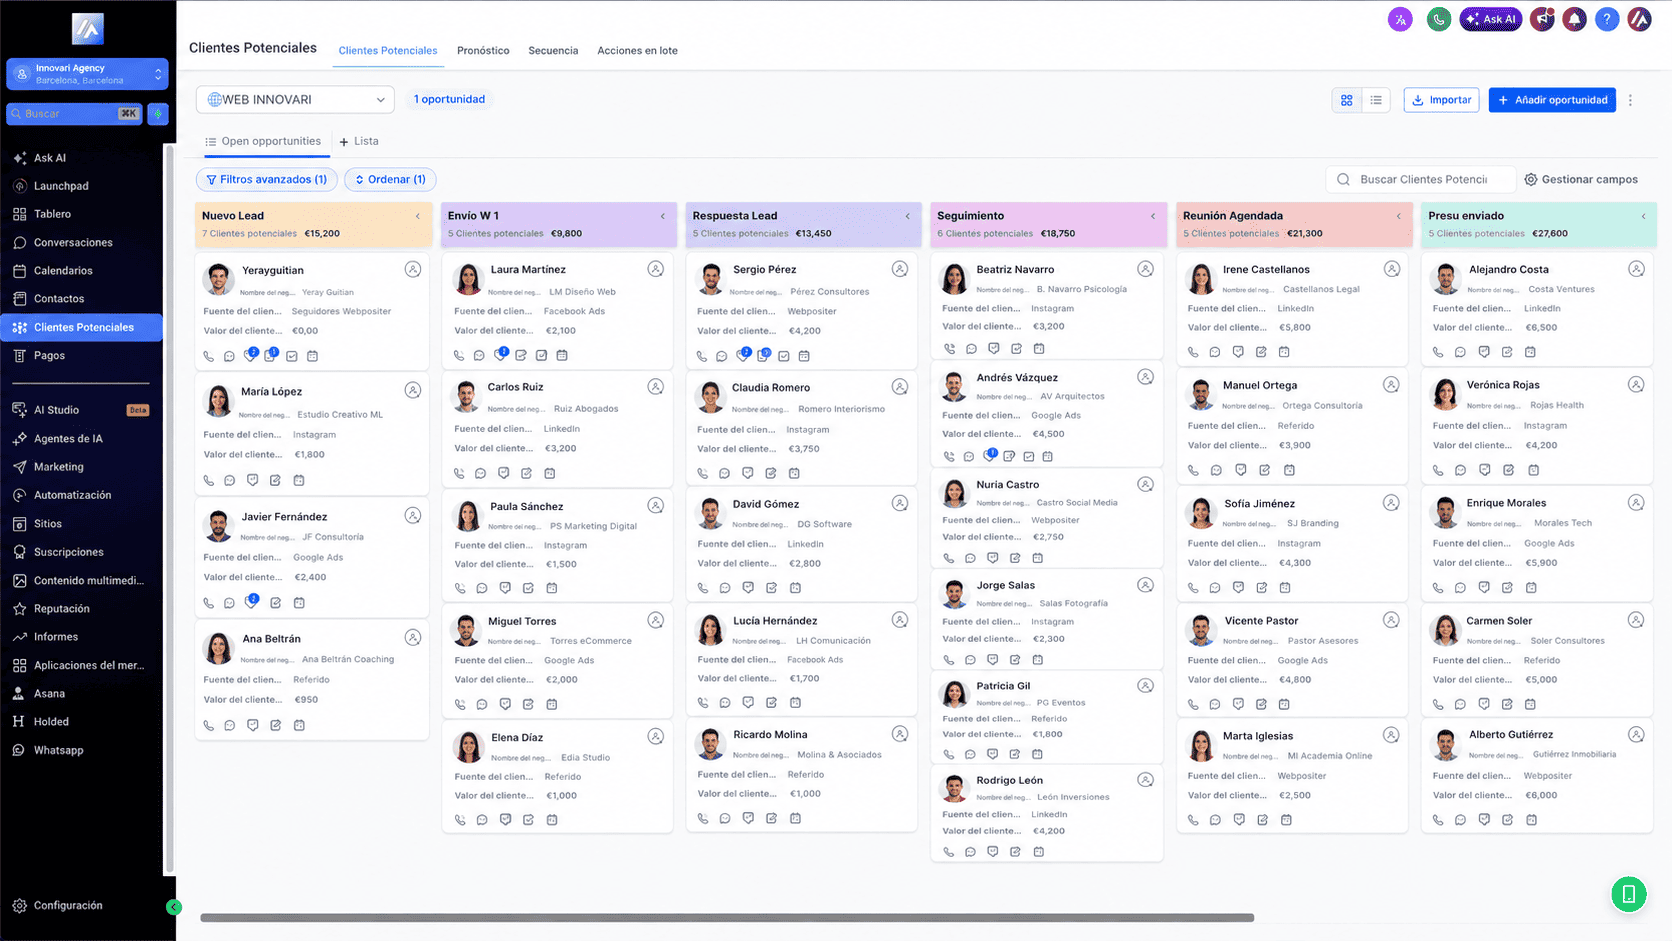Open Pronóstico tab
1672x941 pixels.
483,50
